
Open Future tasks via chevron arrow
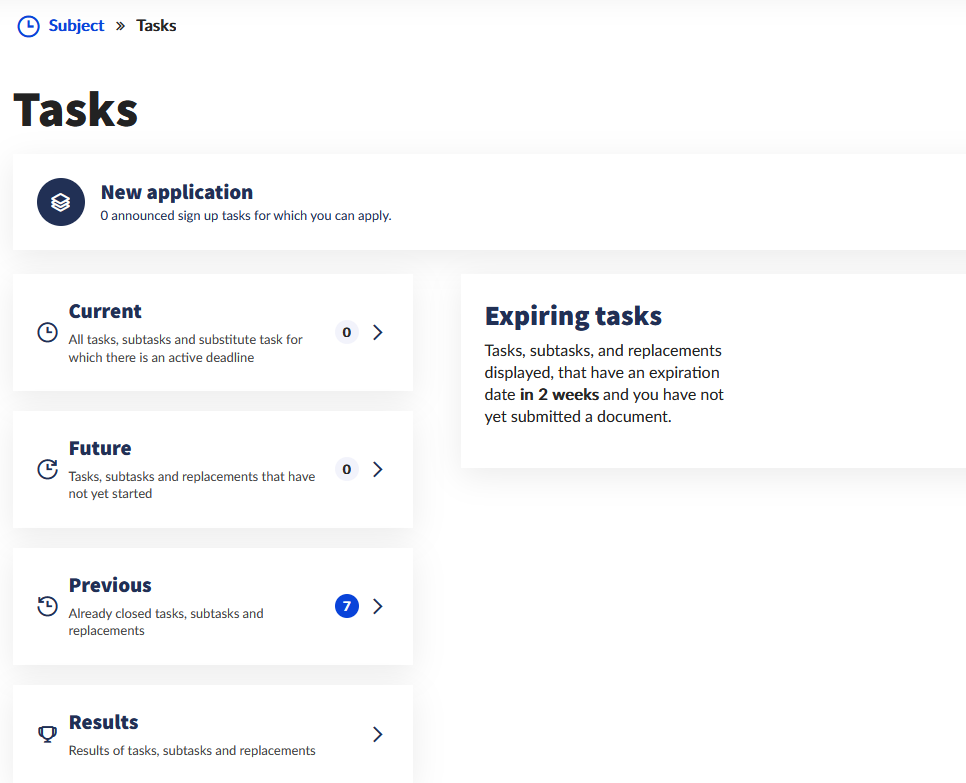click(378, 469)
